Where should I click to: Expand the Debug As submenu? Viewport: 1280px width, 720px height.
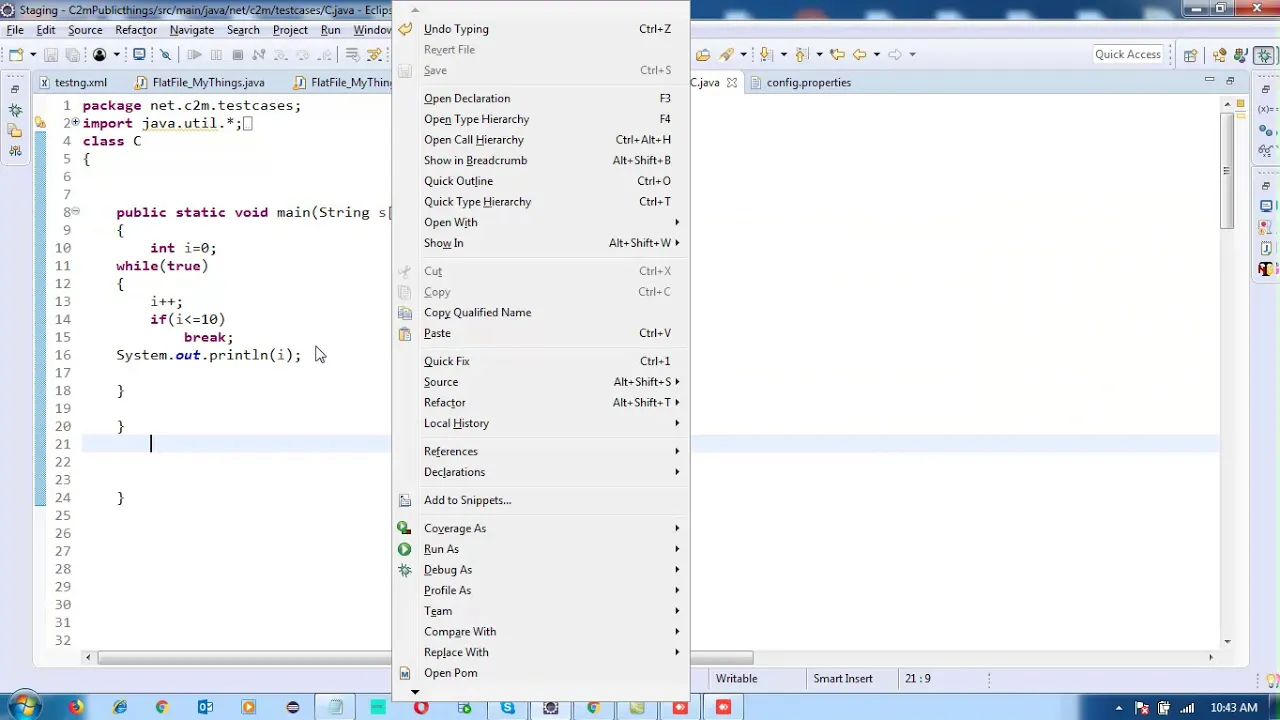pyautogui.click(x=541, y=570)
